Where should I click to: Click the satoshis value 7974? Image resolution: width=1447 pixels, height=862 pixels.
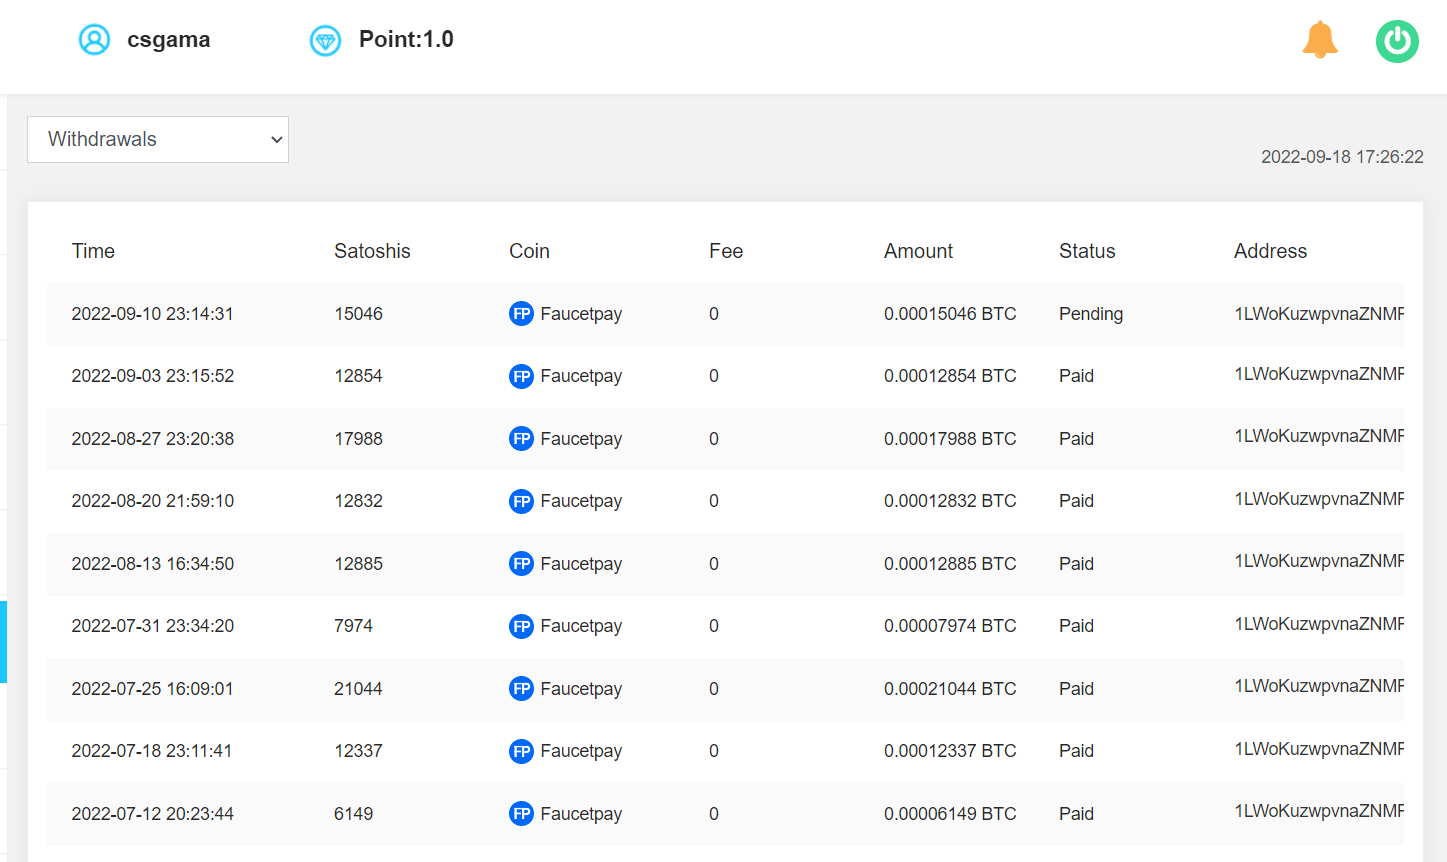click(353, 626)
